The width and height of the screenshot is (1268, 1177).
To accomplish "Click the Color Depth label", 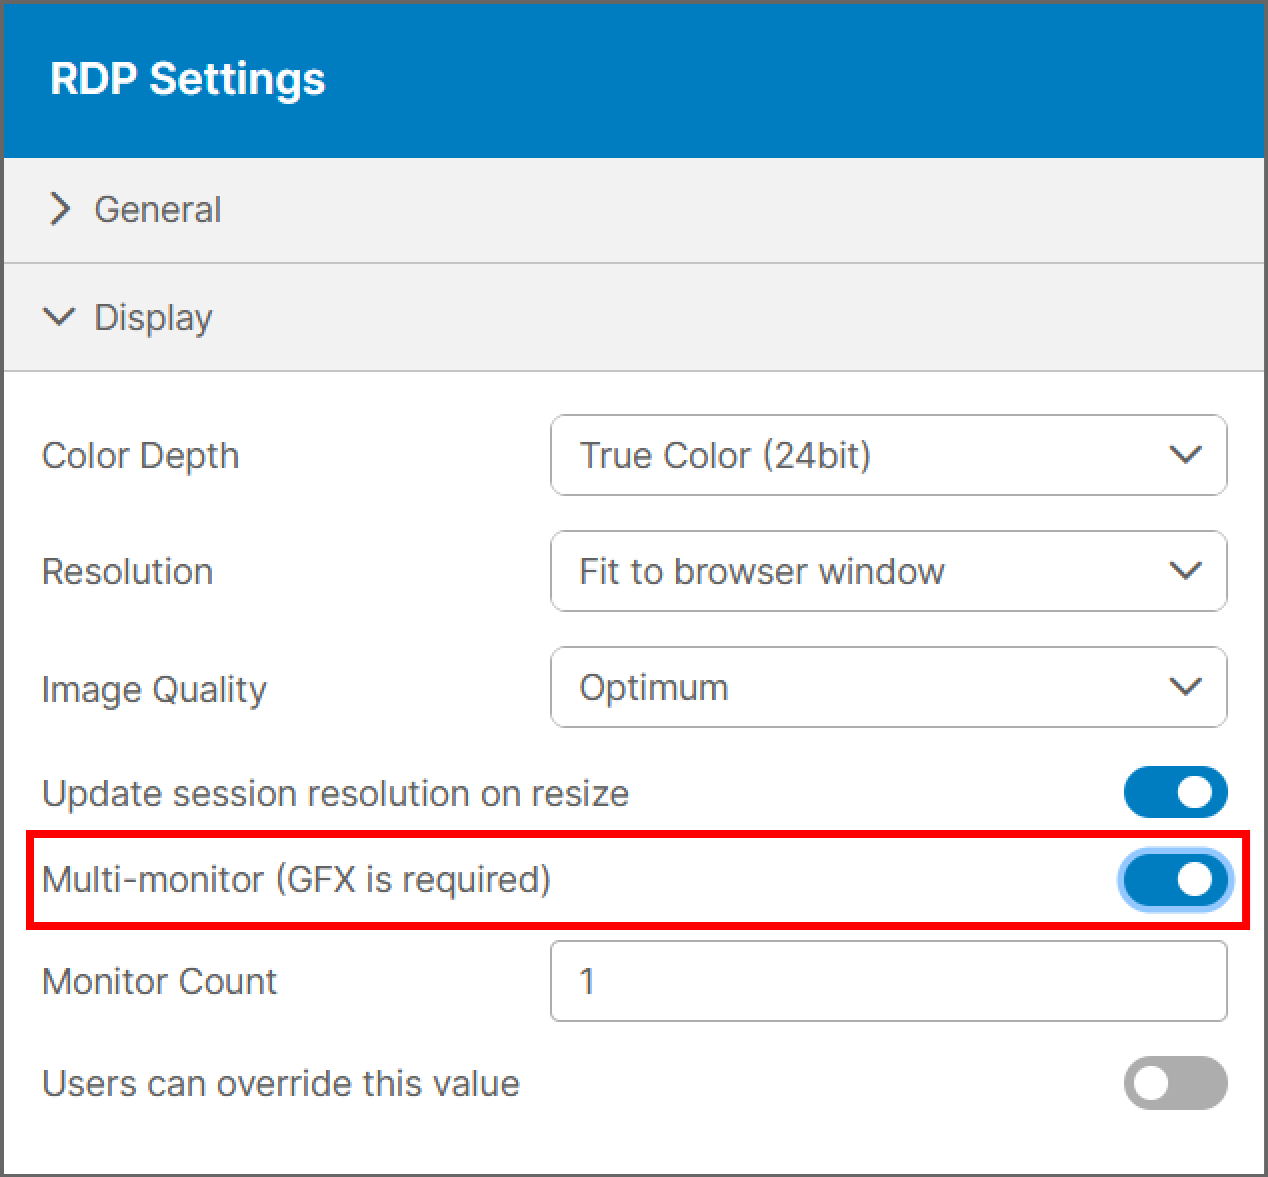I will tap(140, 455).
